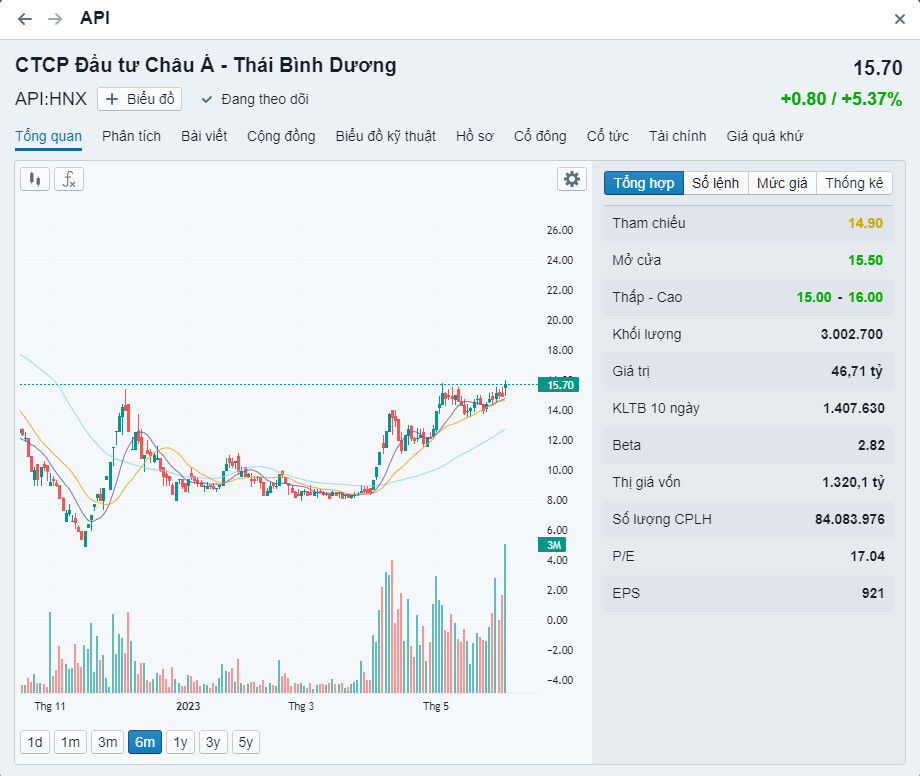Open chart settings gear
Viewport: 920px width, 776px height.
click(x=572, y=179)
